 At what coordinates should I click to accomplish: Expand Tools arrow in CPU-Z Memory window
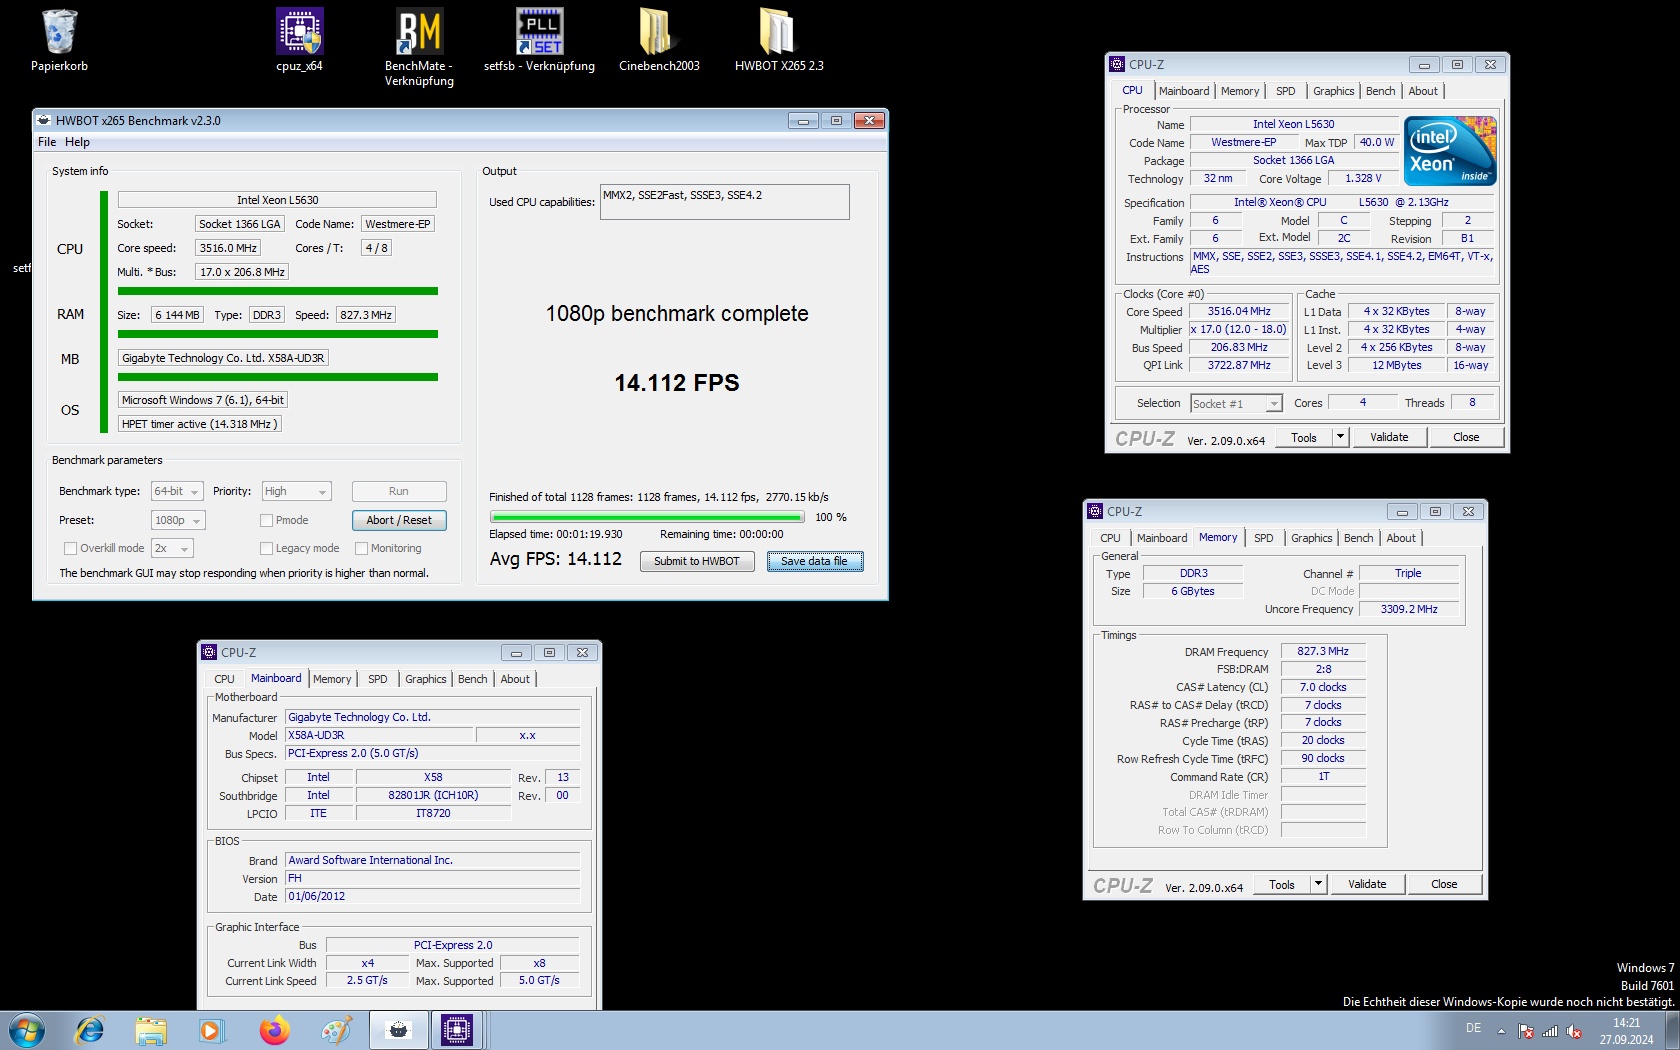[x=1318, y=884]
